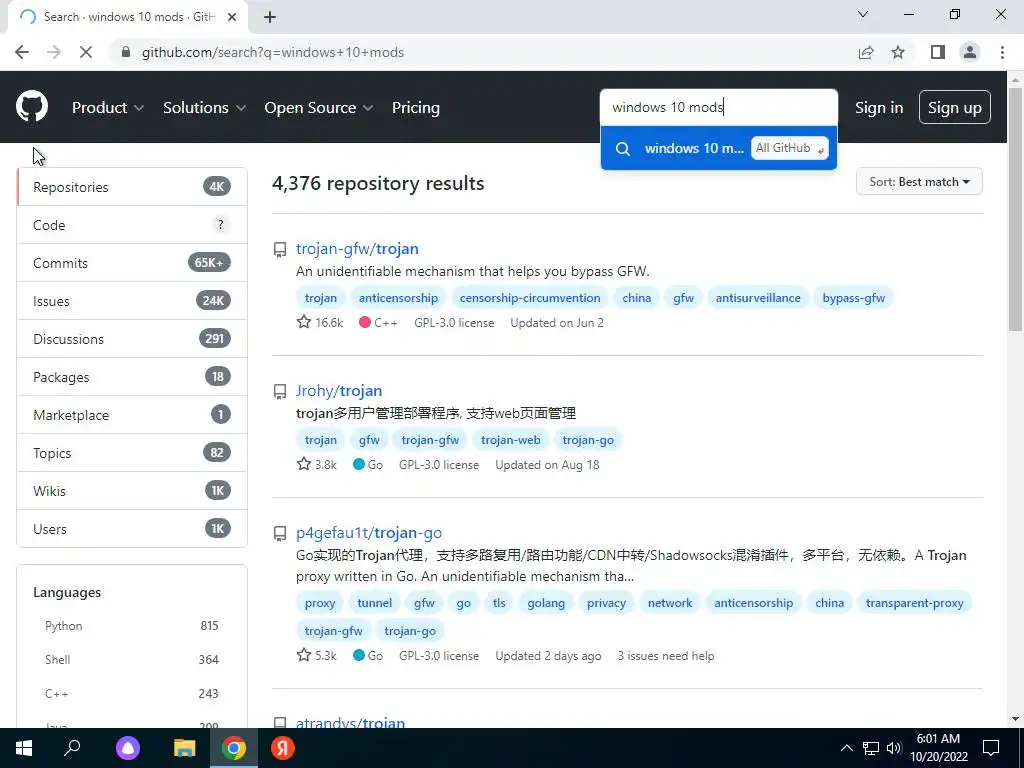Click the share page icon in address bar
Screen dimensions: 1024x768
tap(866, 52)
